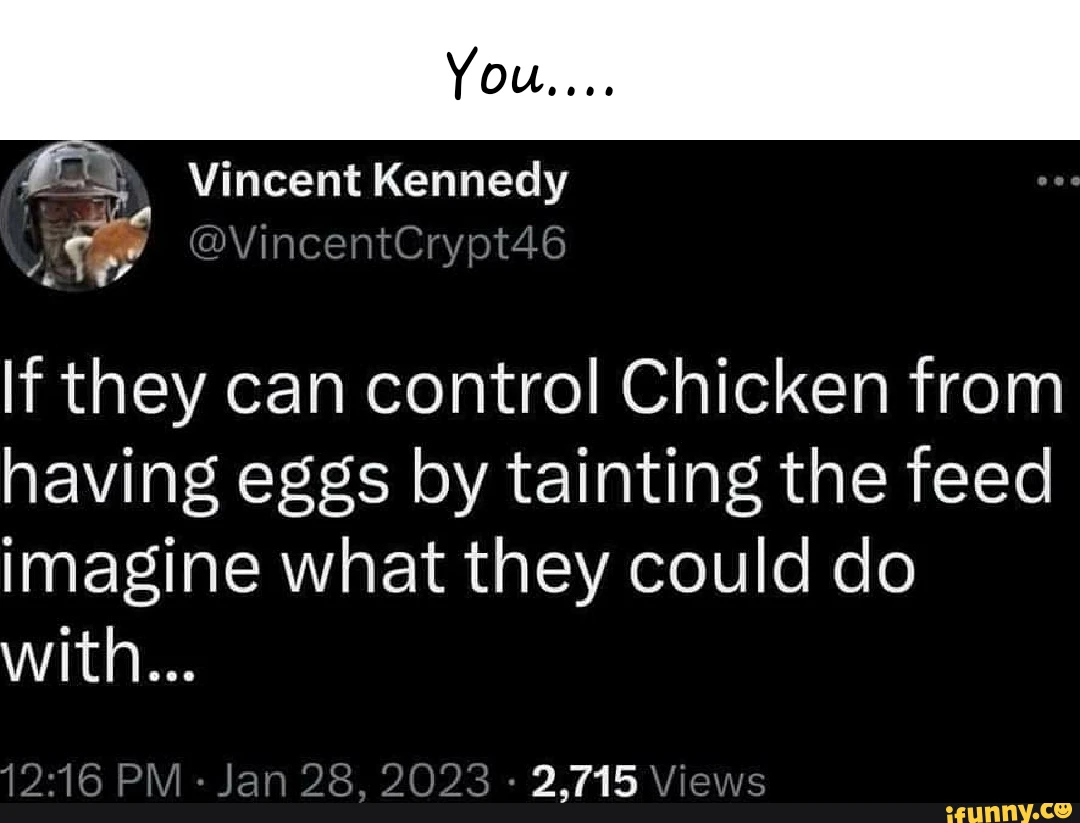Click the word feed in the tweet
1080x823 pixels.
(979, 475)
